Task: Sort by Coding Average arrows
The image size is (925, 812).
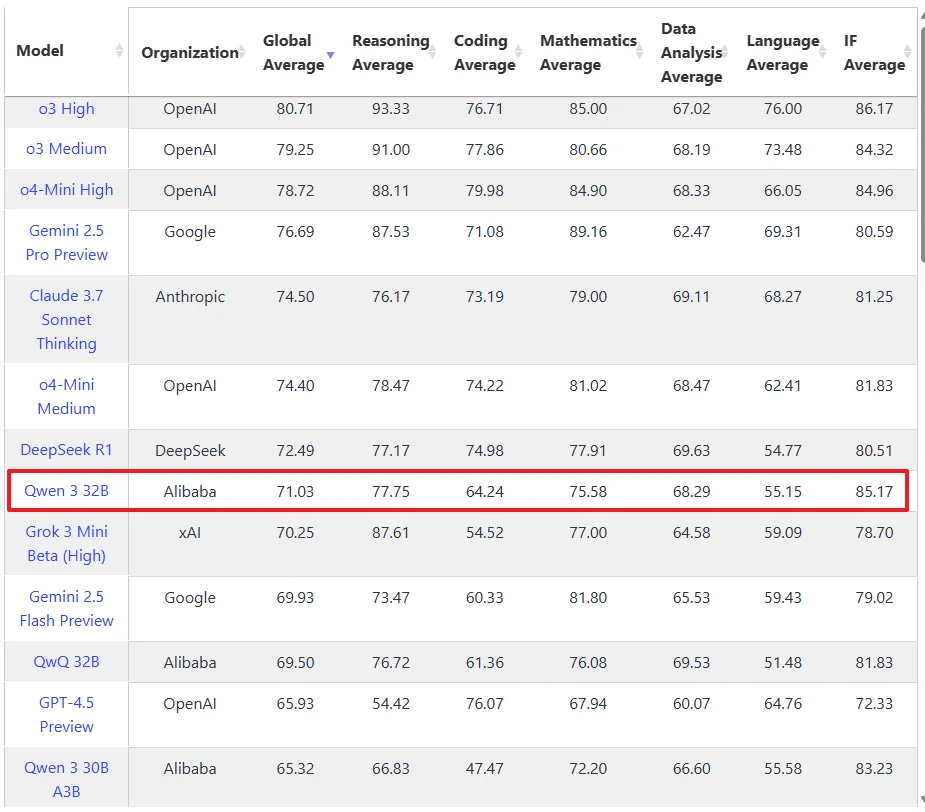Action: pyautogui.click(x=519, y=52)
